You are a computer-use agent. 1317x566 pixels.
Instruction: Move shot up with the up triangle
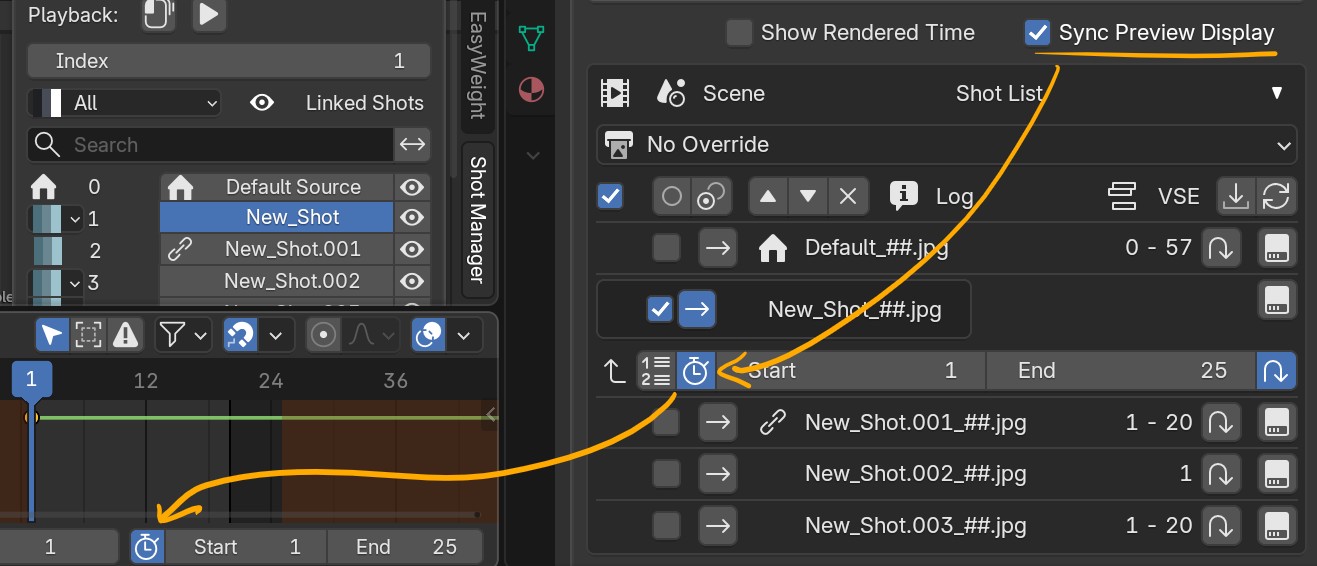(767, 196)
